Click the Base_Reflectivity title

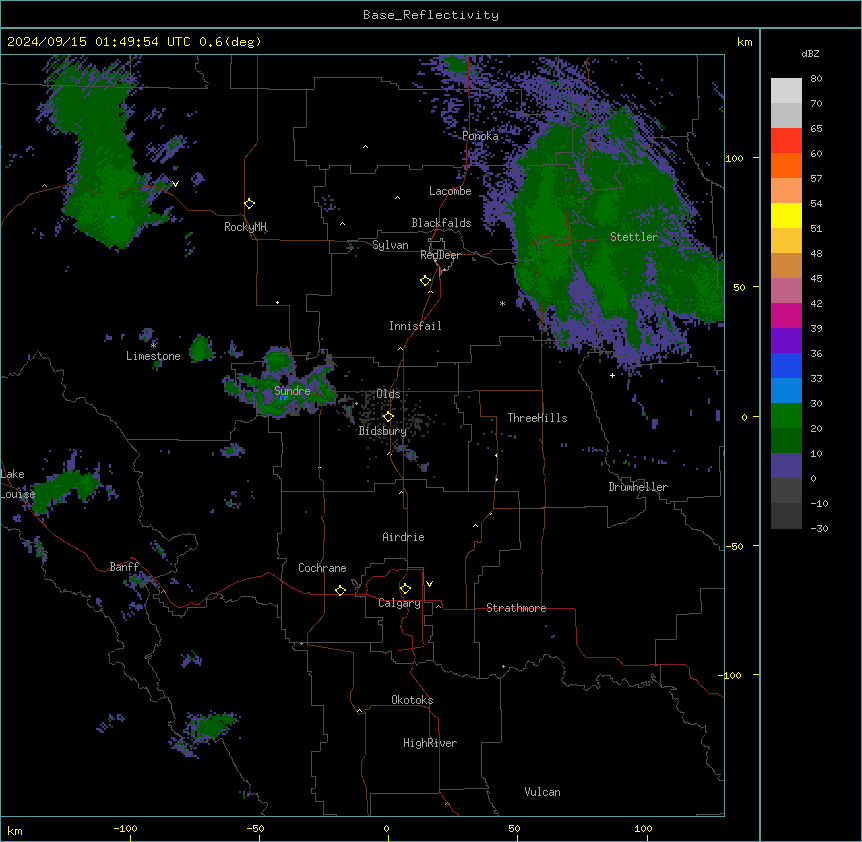(431, 15)
